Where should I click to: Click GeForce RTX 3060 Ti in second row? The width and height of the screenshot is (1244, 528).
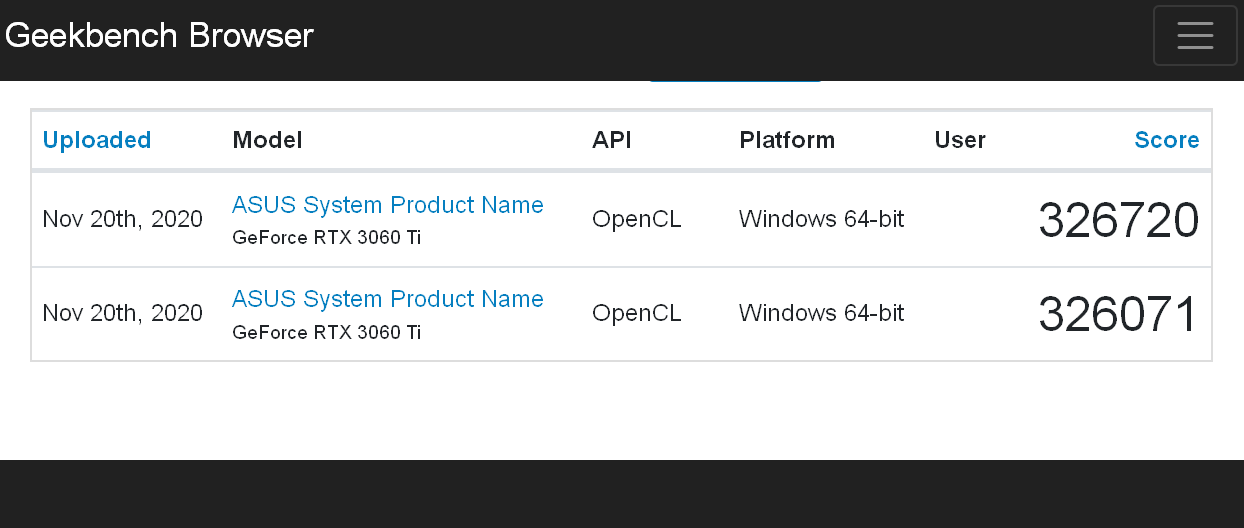[326, 332]
